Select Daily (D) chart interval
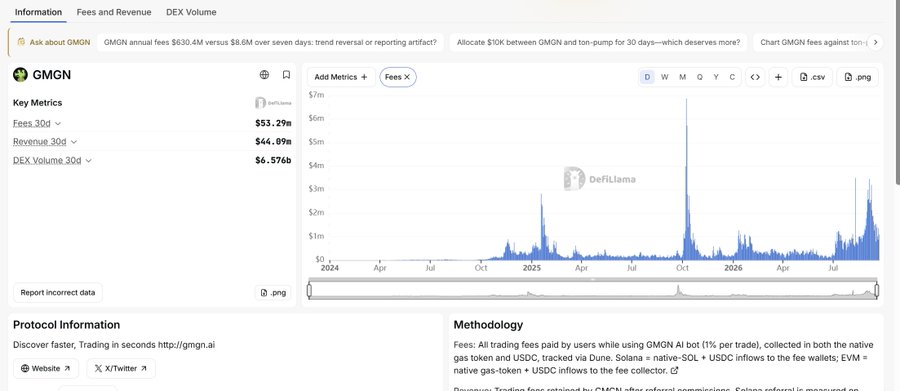900x391 pixels. point(647,77)
